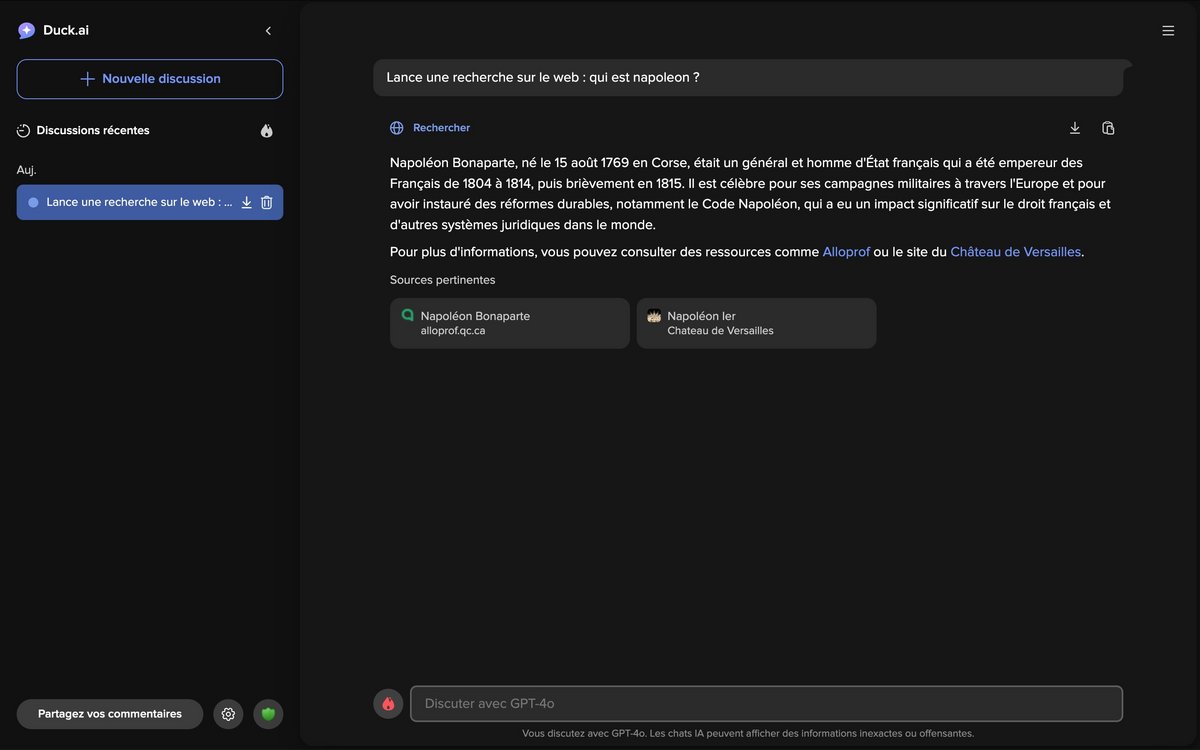Click the 'Auj.' date heading
Image resolution: width=1200 pixels, height=750 pixels.
[x=27, y=170]
